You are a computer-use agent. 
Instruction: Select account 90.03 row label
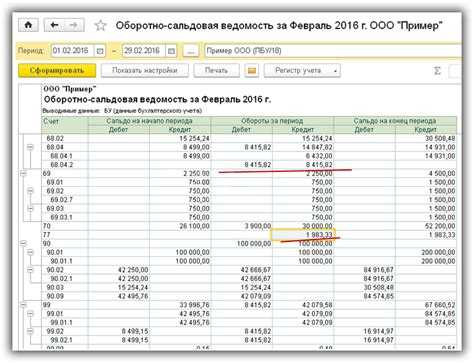pyautogui.click(x=55, y=287)
